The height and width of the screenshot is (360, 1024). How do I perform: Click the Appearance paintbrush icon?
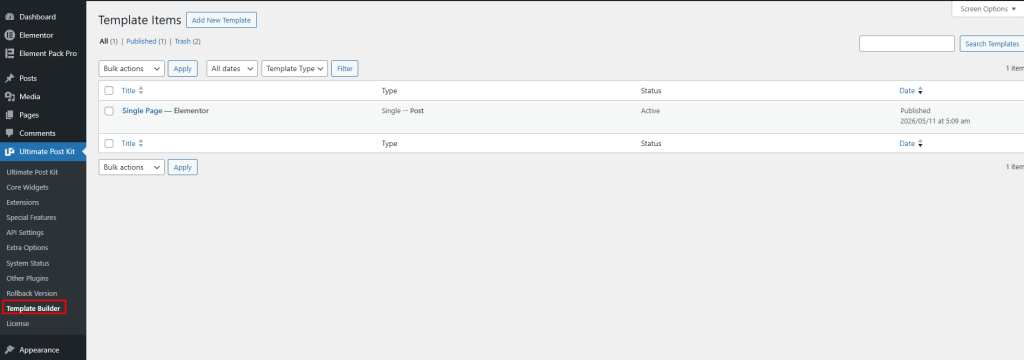click(9, 350)
